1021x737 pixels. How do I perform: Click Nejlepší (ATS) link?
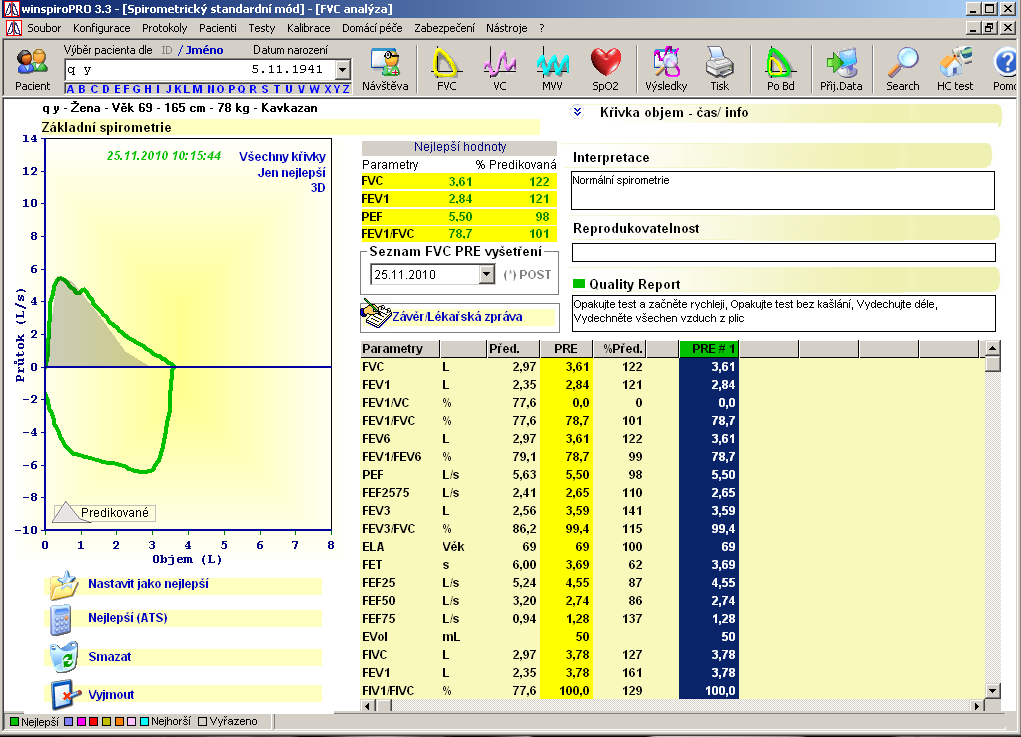tap(128, 618)
